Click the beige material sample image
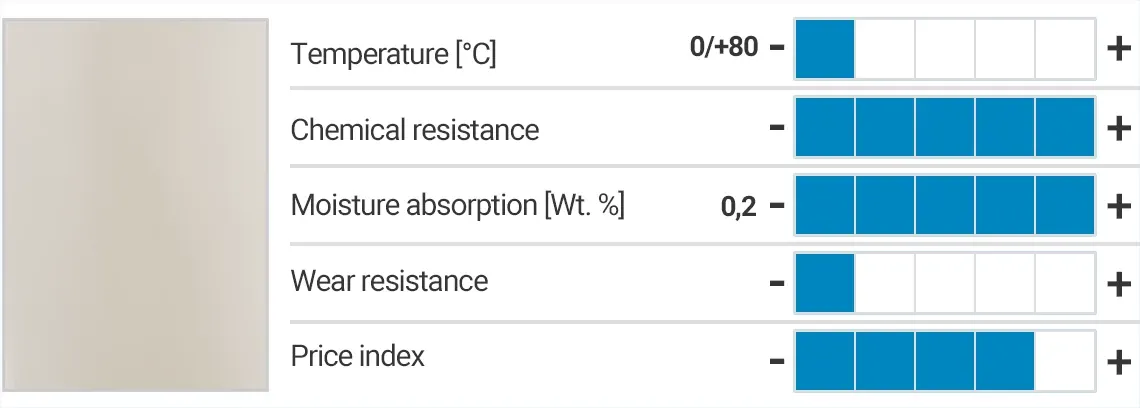This screenshot has height=408, width=1140. click(135, 205)
